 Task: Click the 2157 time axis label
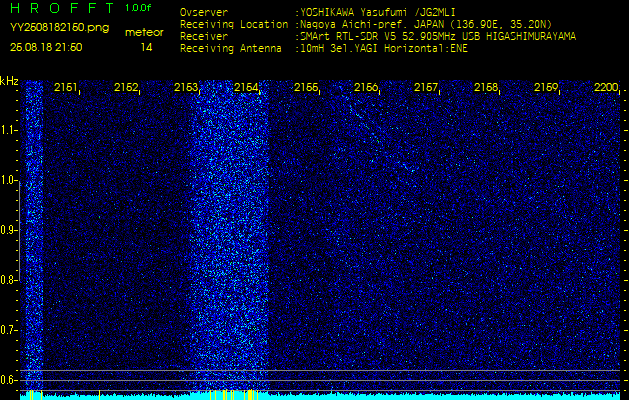pos(426,87)
